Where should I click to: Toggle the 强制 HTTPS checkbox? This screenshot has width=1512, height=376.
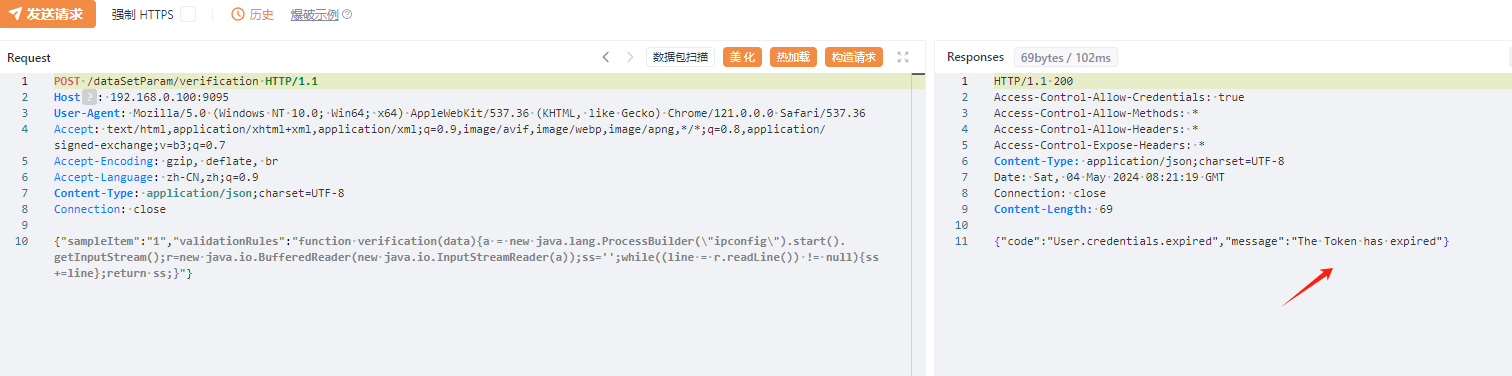188,15
